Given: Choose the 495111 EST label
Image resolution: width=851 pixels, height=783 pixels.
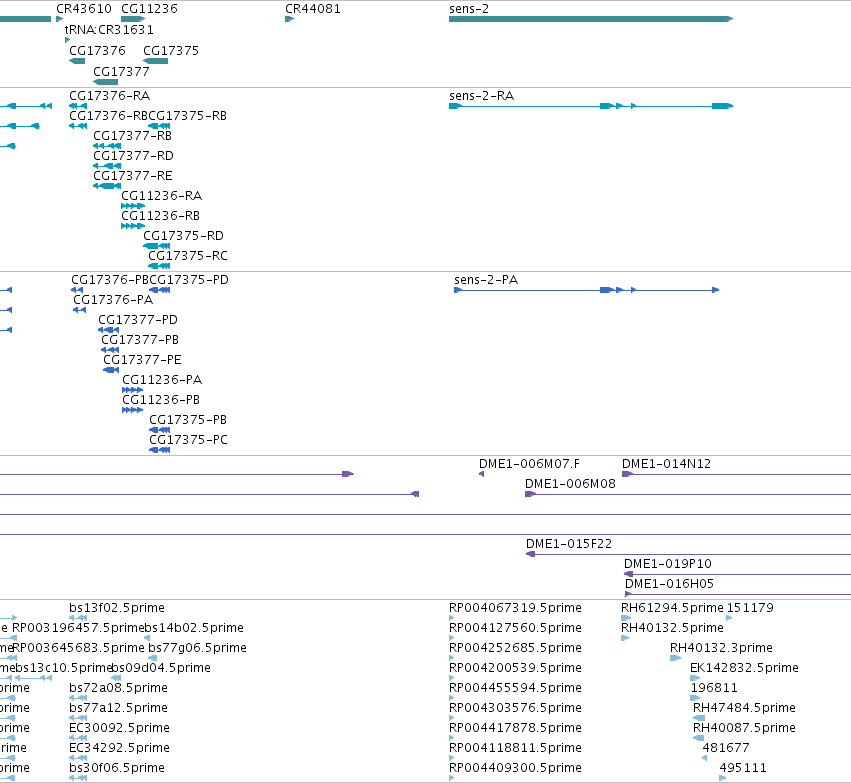Looking at the screenshot, I should point(743,768).
